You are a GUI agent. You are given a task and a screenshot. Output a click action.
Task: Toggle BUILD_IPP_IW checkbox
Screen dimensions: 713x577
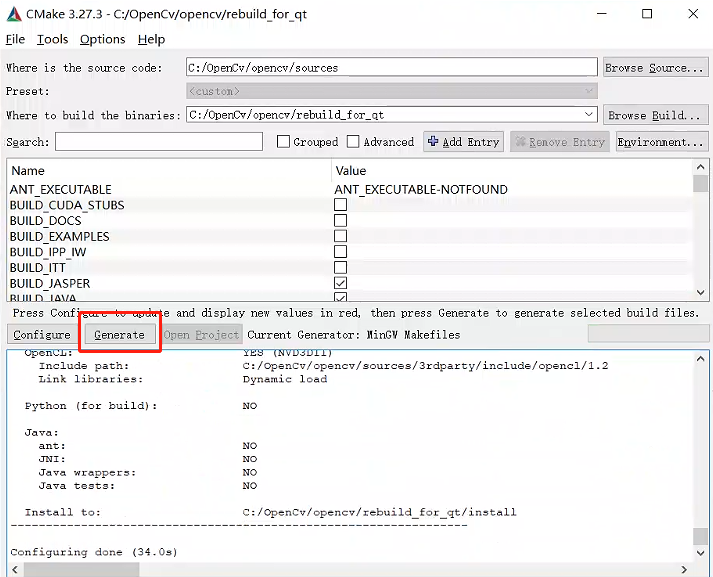(340, 251)
